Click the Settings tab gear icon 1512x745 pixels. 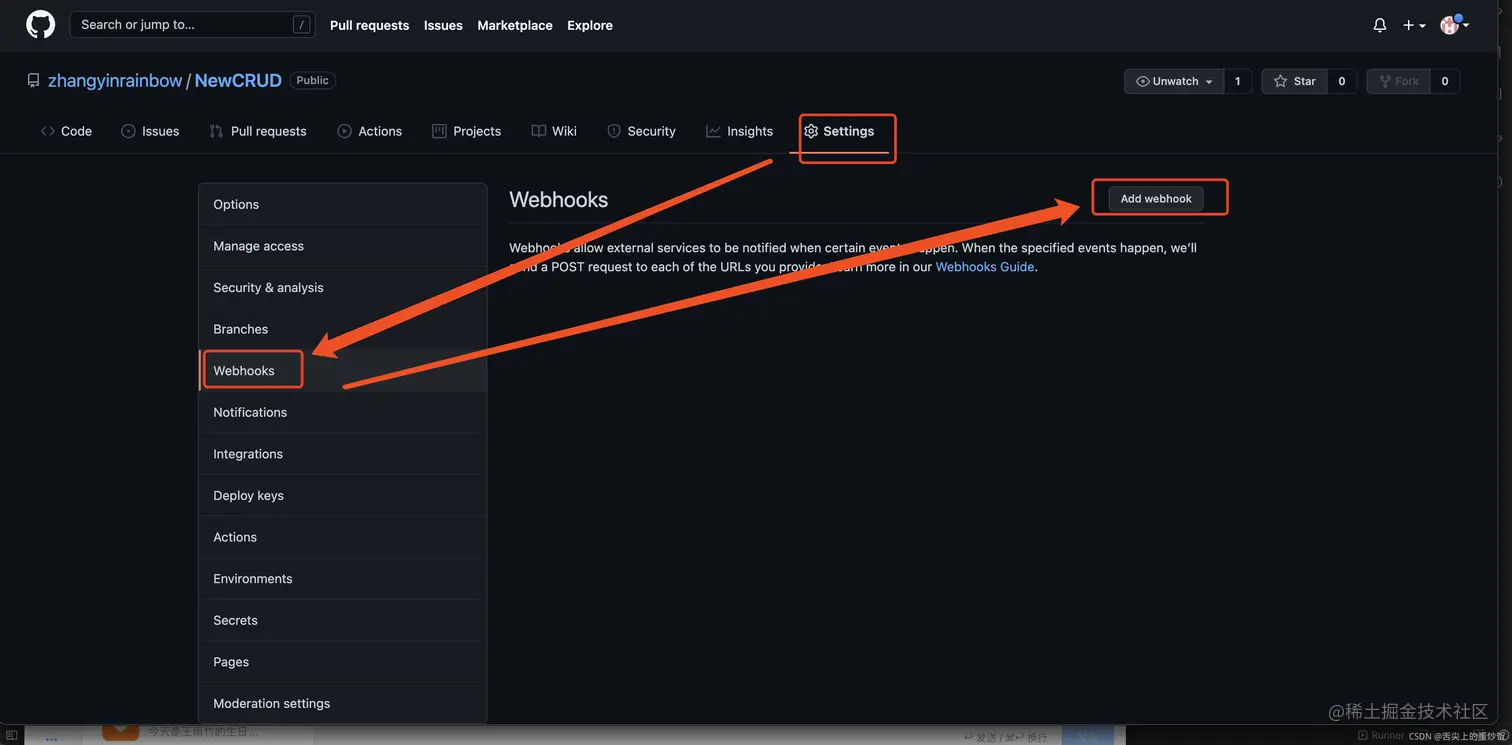(811, 131)
